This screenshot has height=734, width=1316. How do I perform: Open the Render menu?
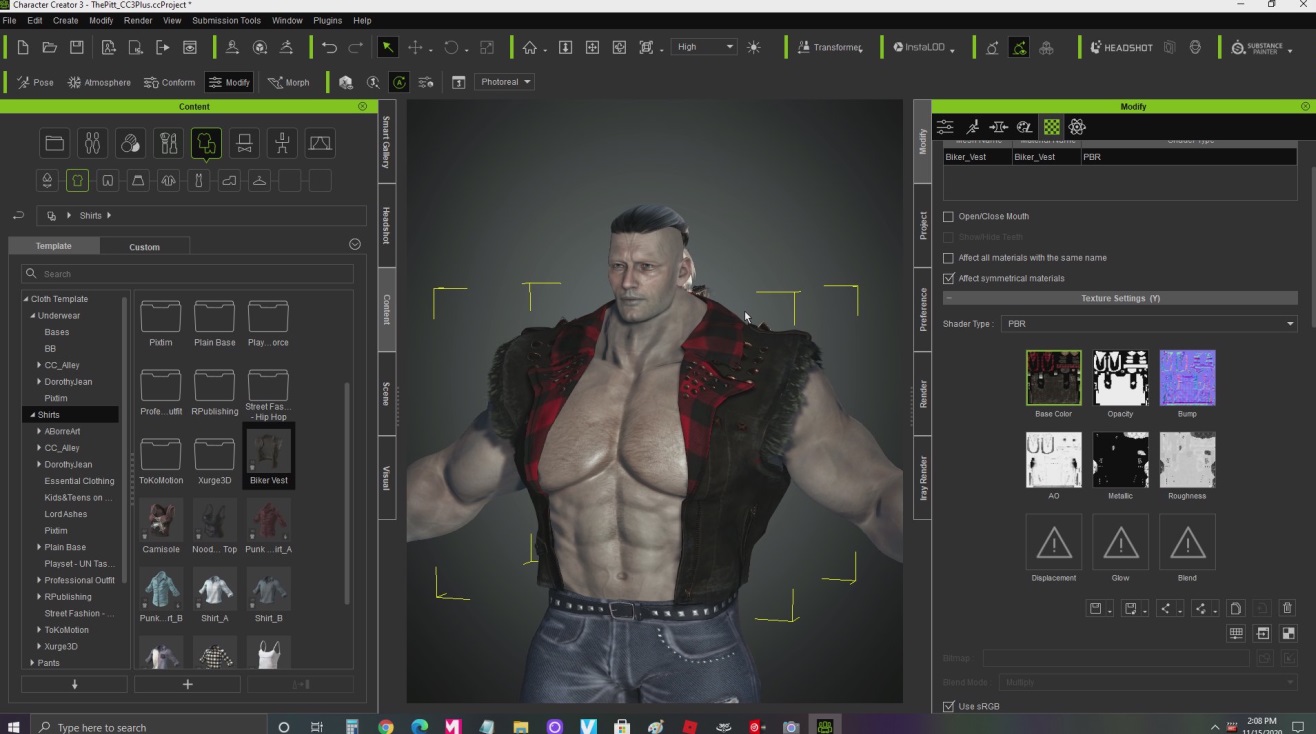pyautogui.click(x=138, y=20)
